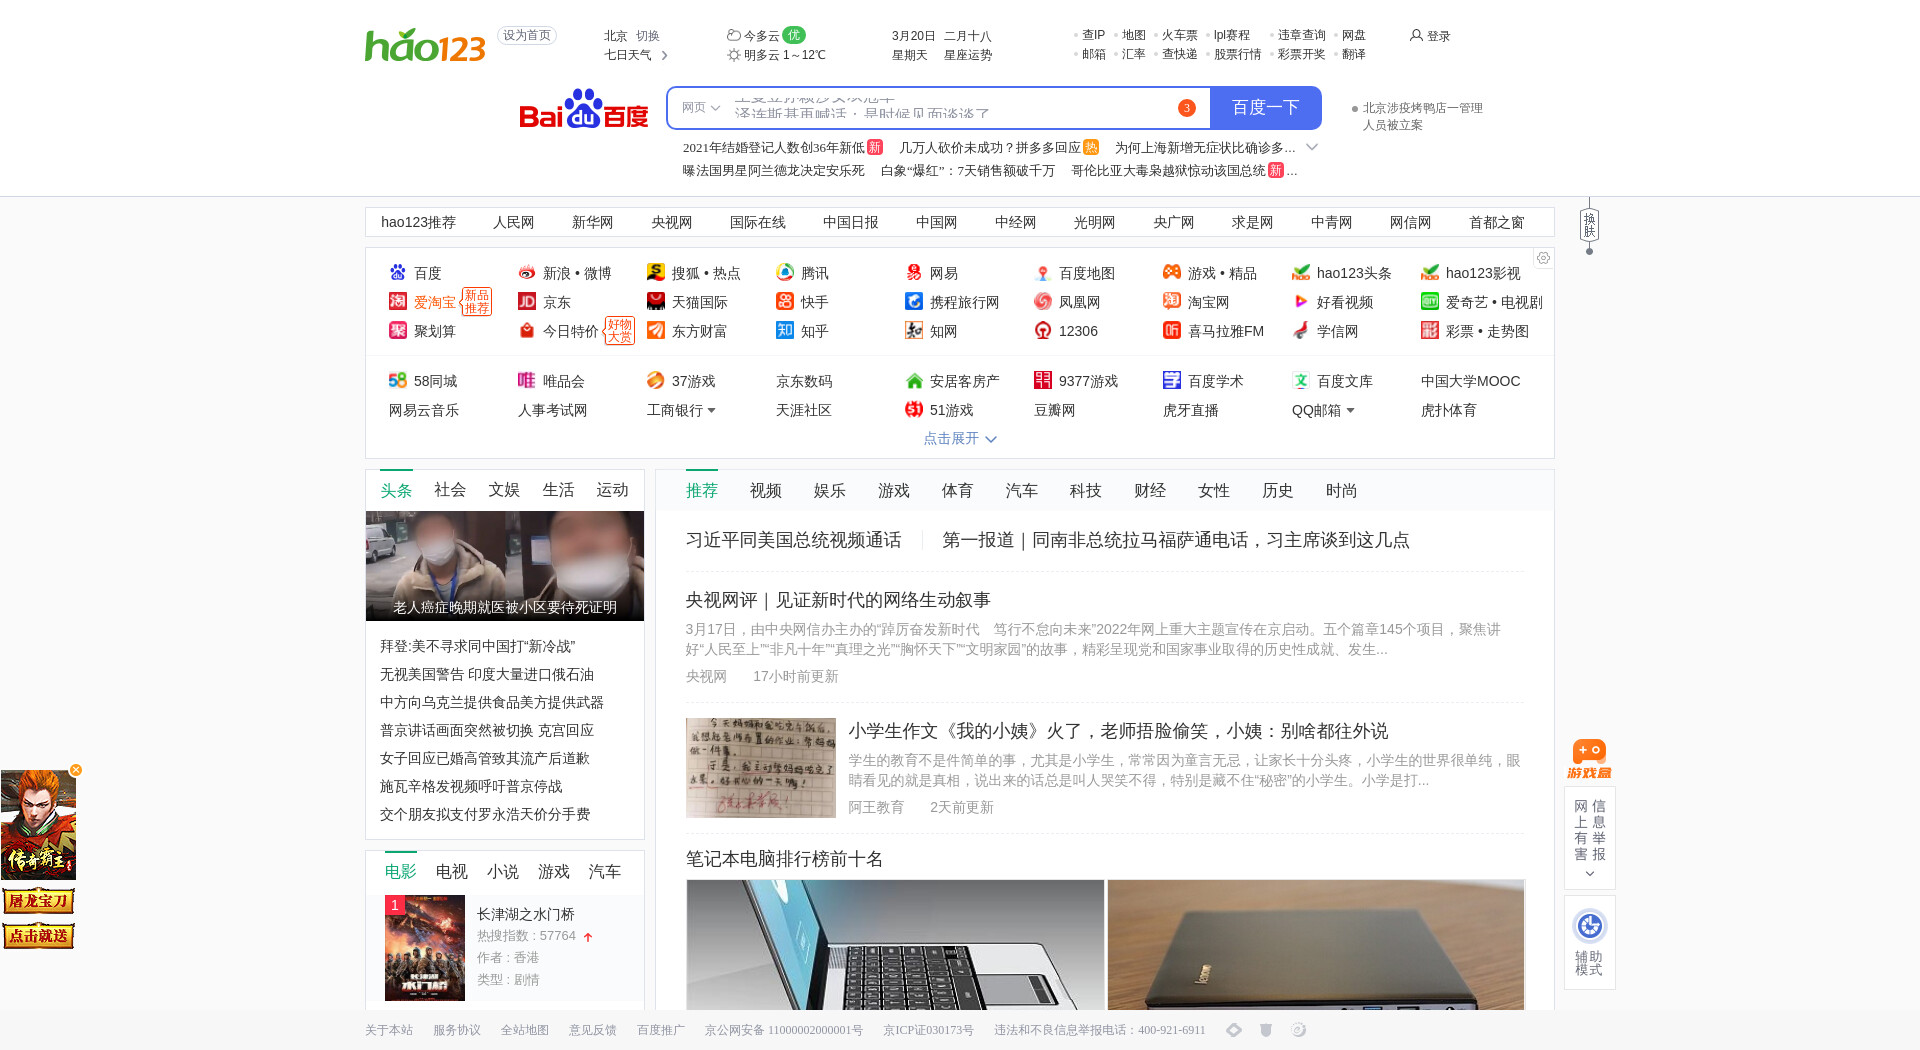Open 凤凰网 icon
The image size is (1920, 1050).
(1043, 302)
